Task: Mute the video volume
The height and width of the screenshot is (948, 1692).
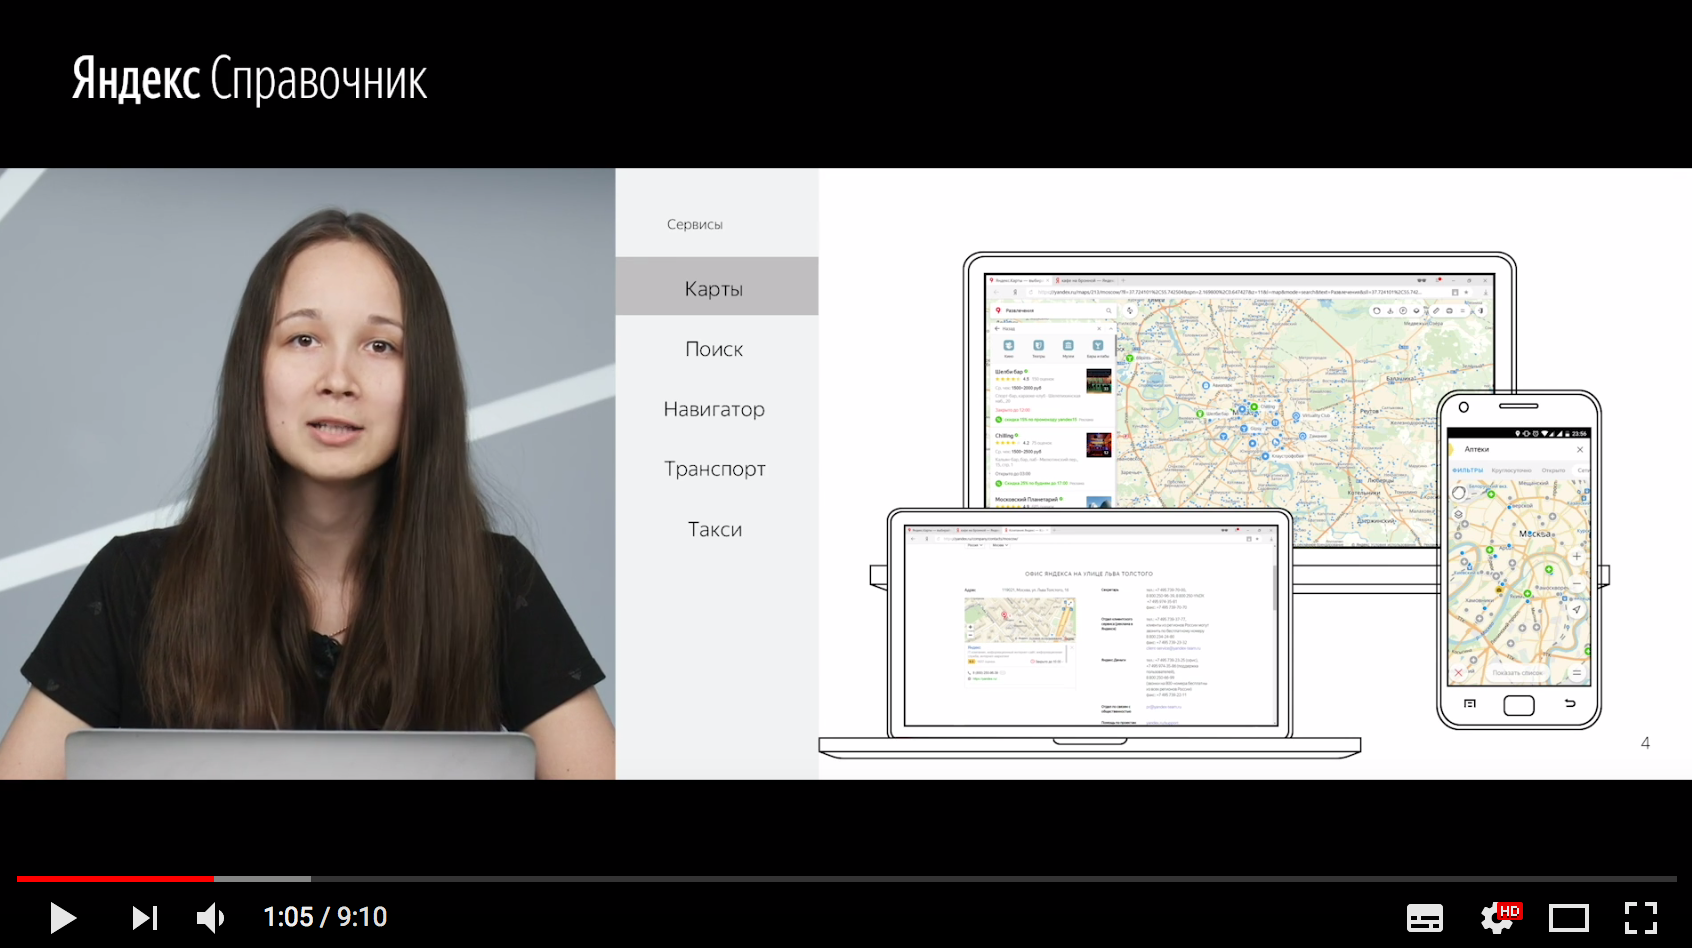Action: (211, 917)
